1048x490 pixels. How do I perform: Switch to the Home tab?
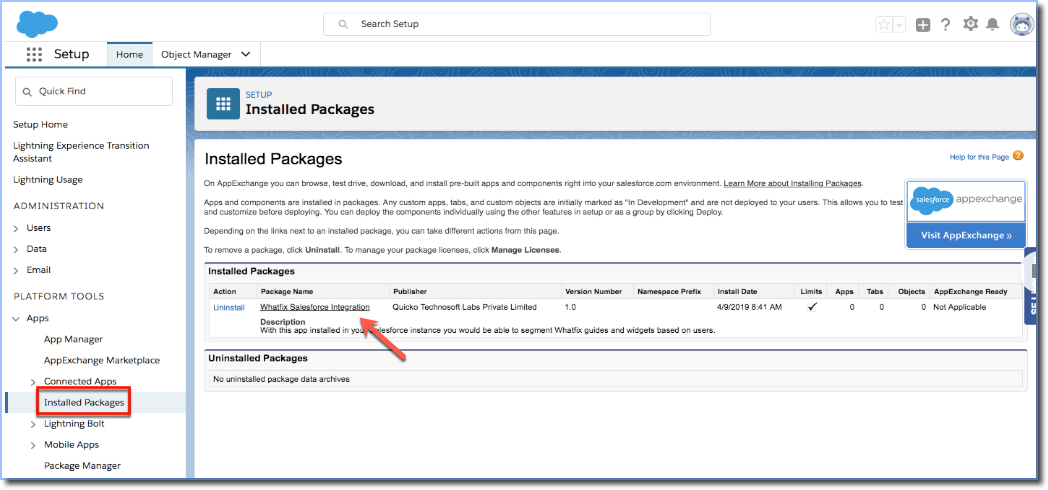click(x=130, y=55)
